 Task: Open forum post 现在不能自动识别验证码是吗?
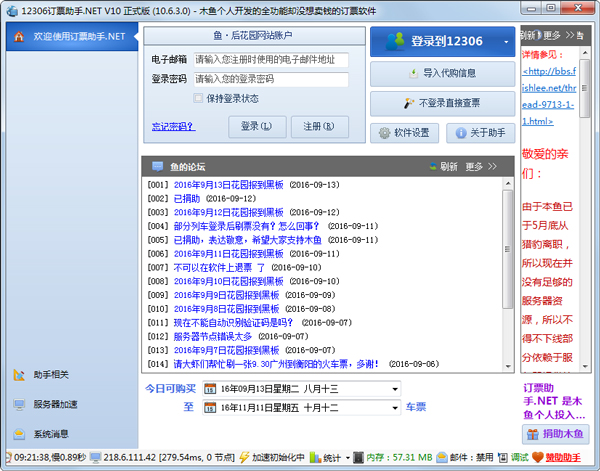tap(233, 323)
